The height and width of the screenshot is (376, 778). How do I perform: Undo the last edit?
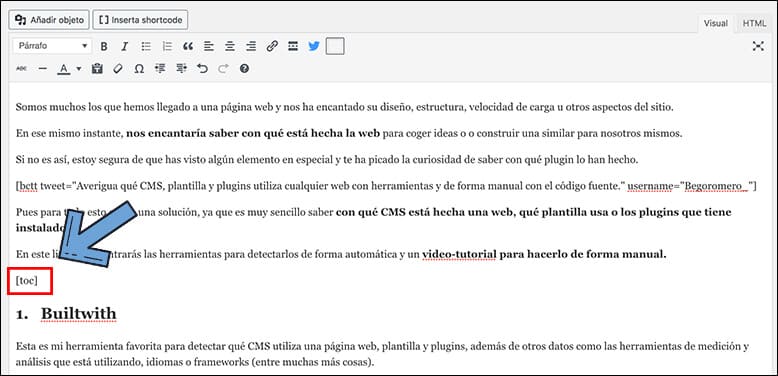click(202, 69)
